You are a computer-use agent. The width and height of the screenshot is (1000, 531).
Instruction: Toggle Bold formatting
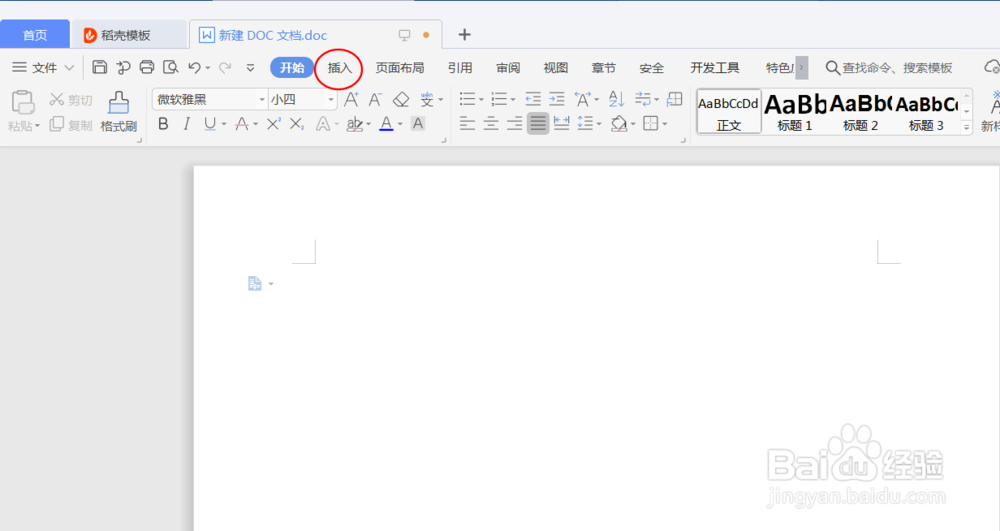pyautogui.click(x=163, y=124)
